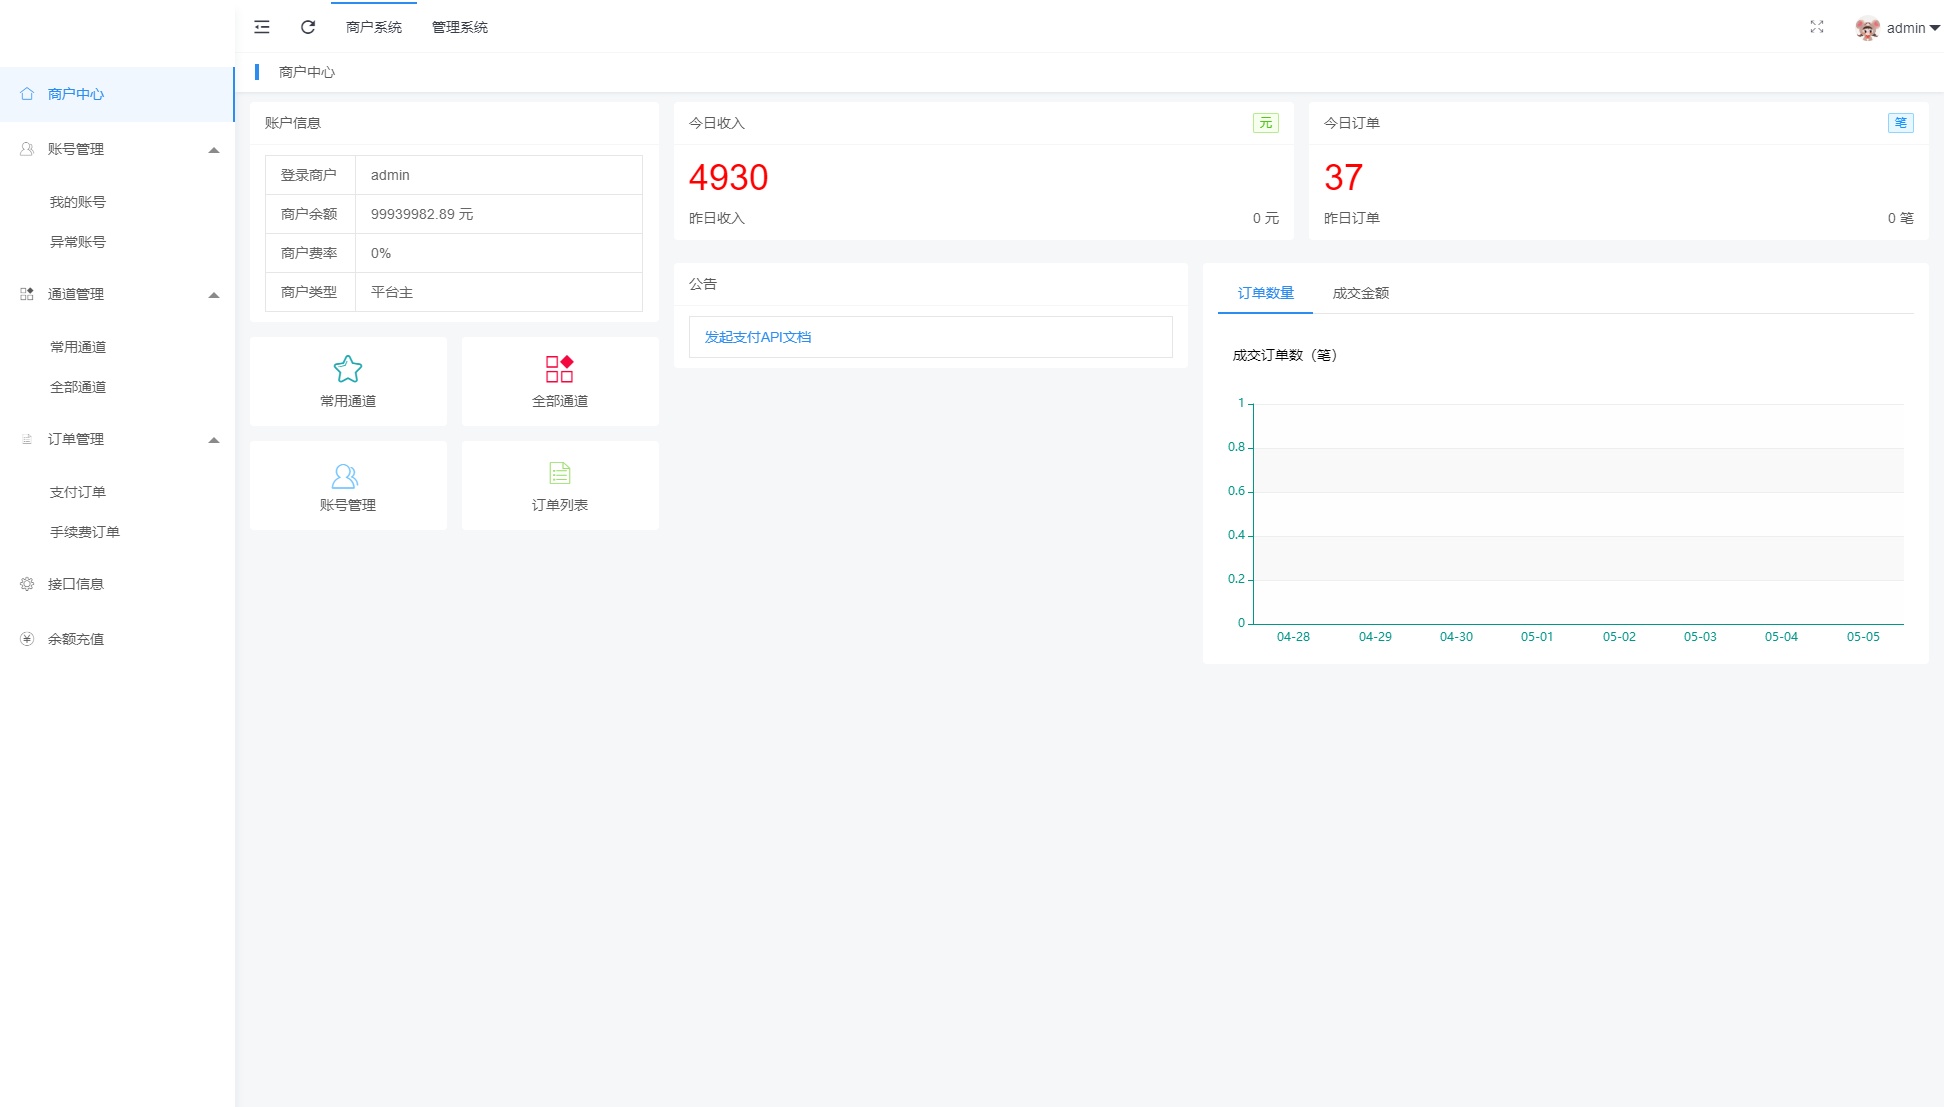Open the admin user dropdown arrow
The width and height of the screenshot is (1944, 1107).
[x=1934, y=29]
